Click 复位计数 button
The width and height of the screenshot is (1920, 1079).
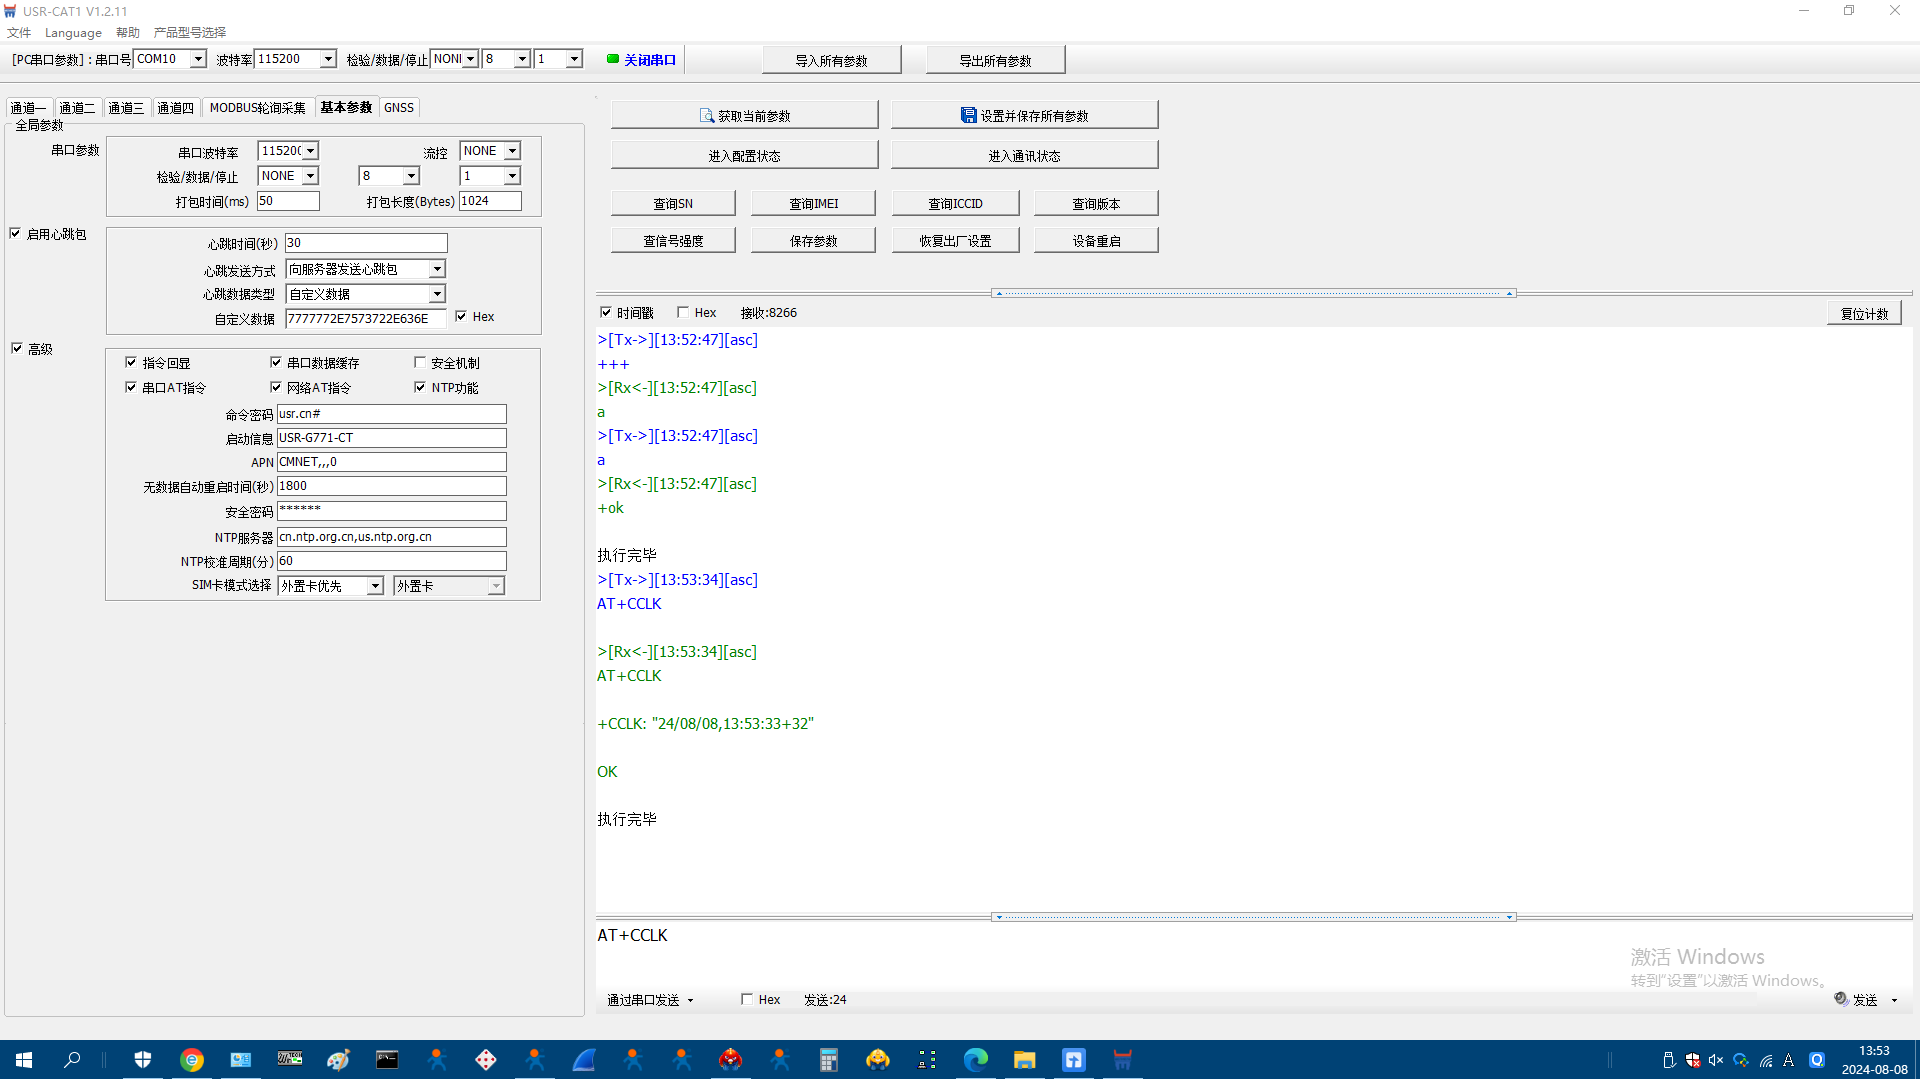coord(1864,313)
